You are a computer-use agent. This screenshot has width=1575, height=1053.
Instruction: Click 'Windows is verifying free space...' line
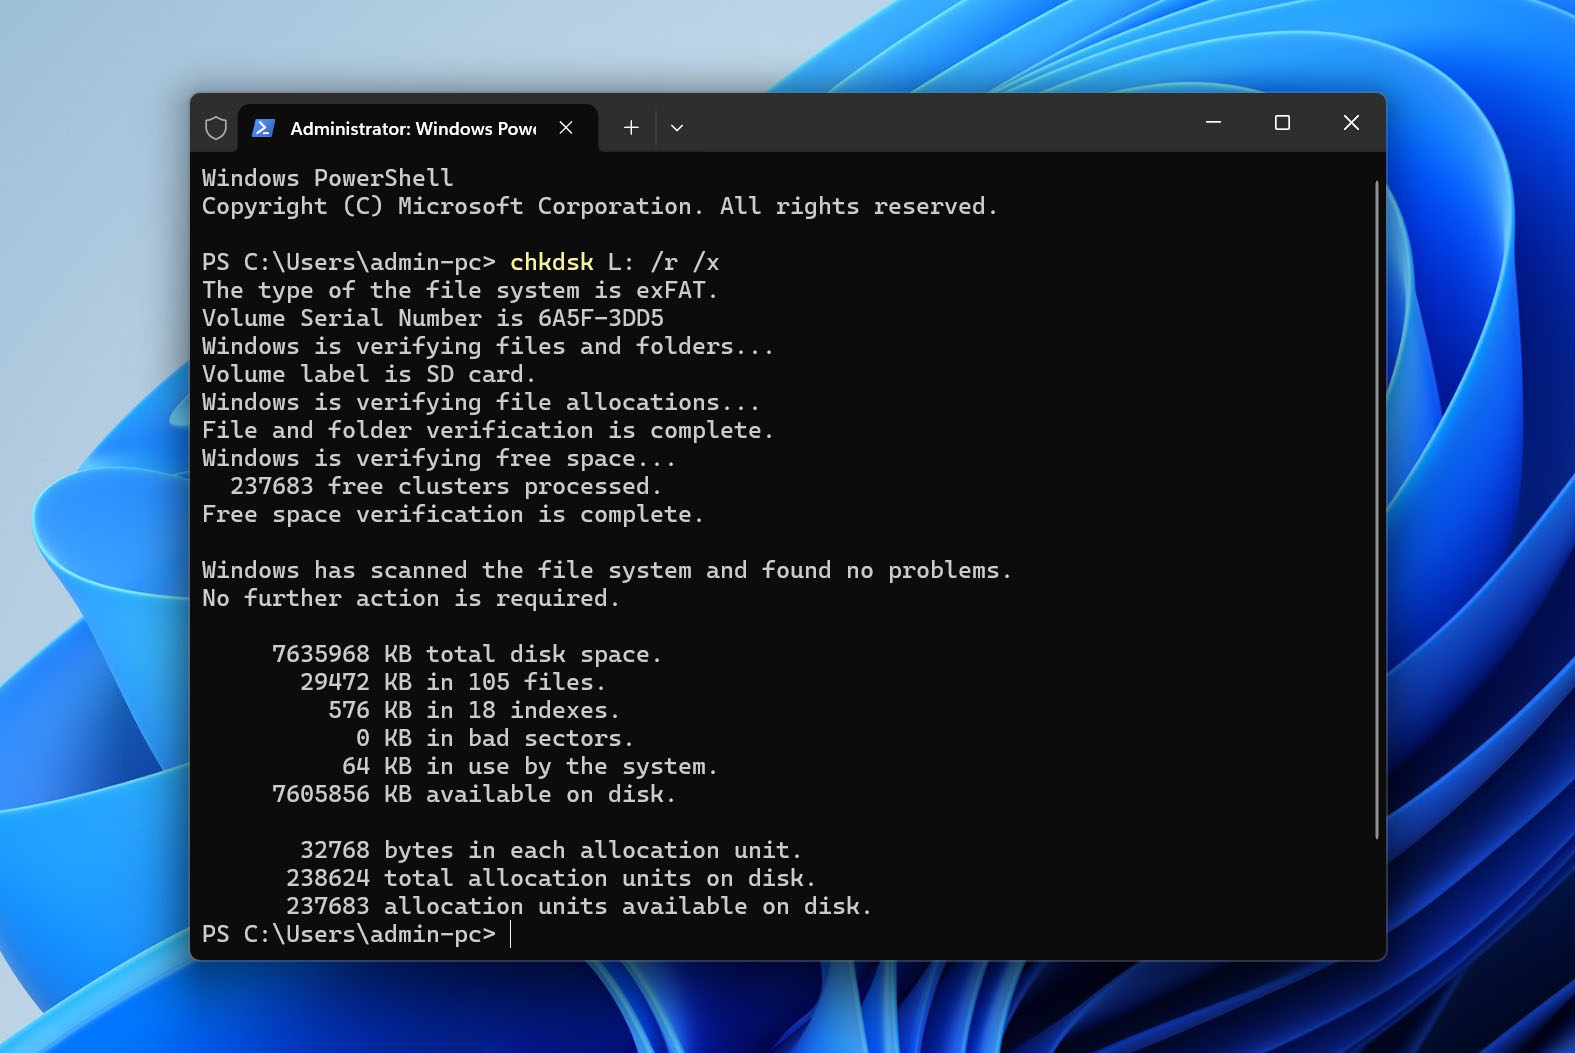(439, 458)
